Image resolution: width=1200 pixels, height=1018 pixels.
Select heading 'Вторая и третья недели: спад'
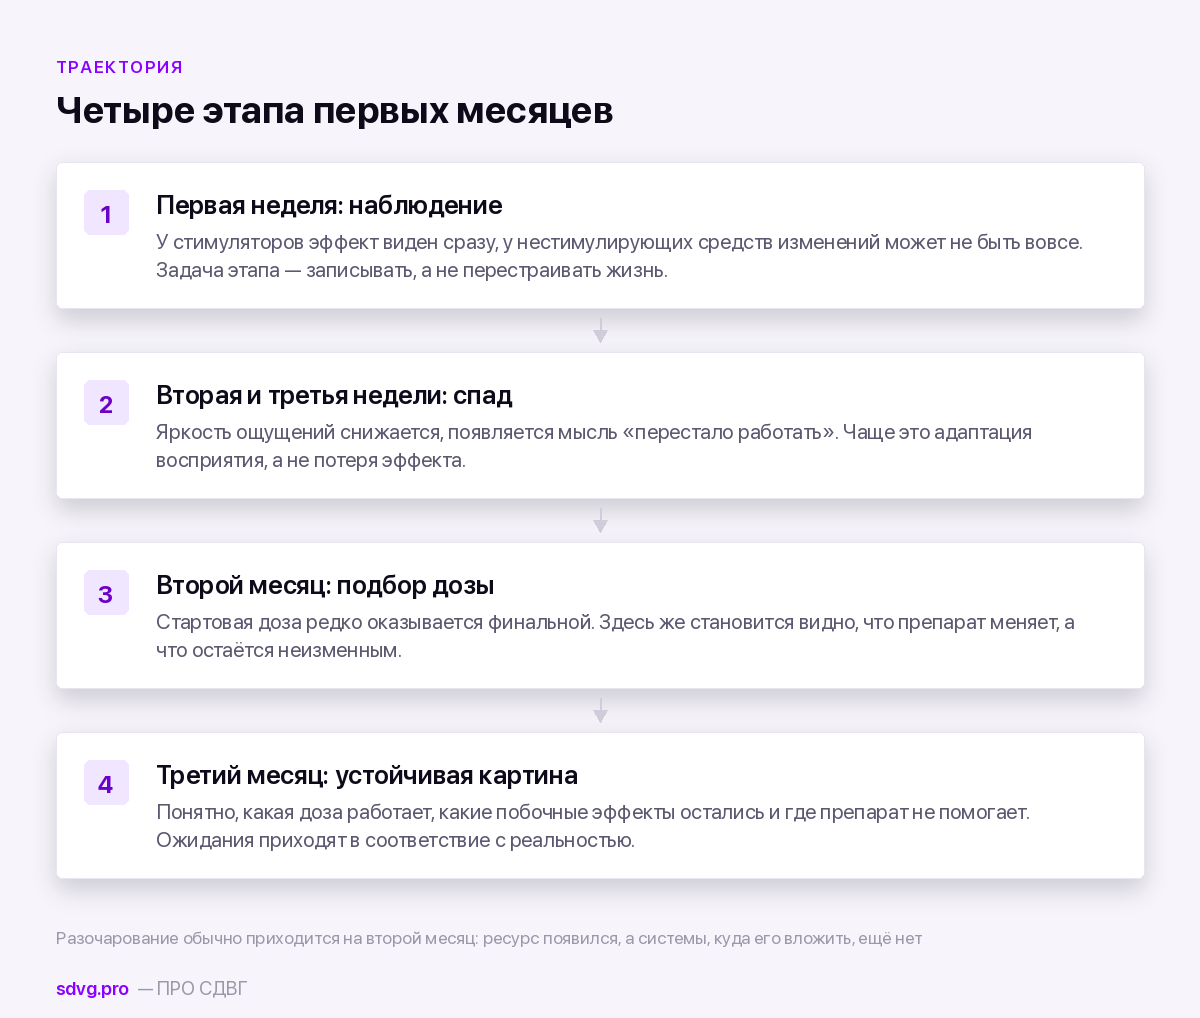click(x=334, y=395)
